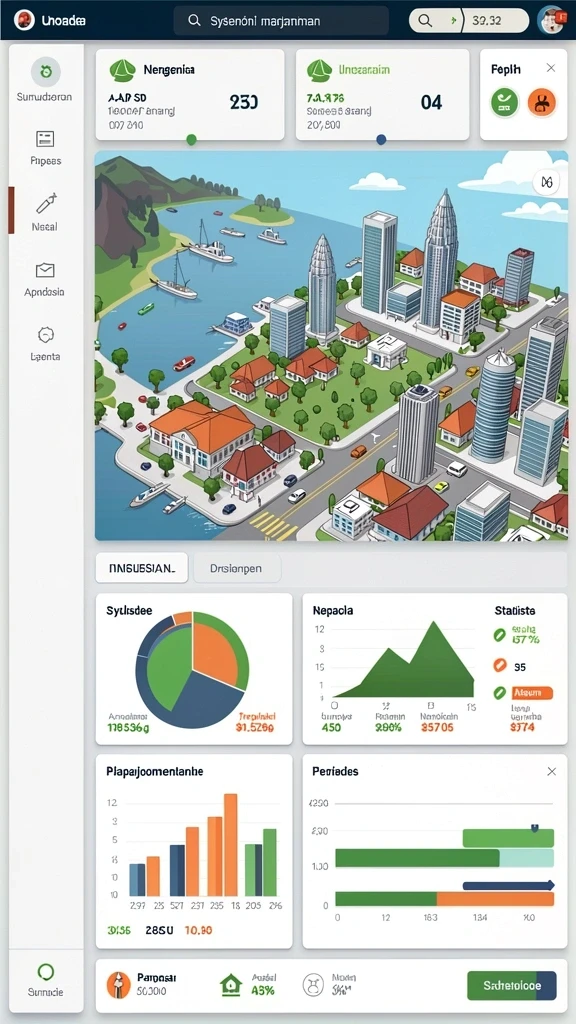The width and height of the screenshot is (576, 1024).
Task: Click the green circular Fepih icon
Action: 504,103
